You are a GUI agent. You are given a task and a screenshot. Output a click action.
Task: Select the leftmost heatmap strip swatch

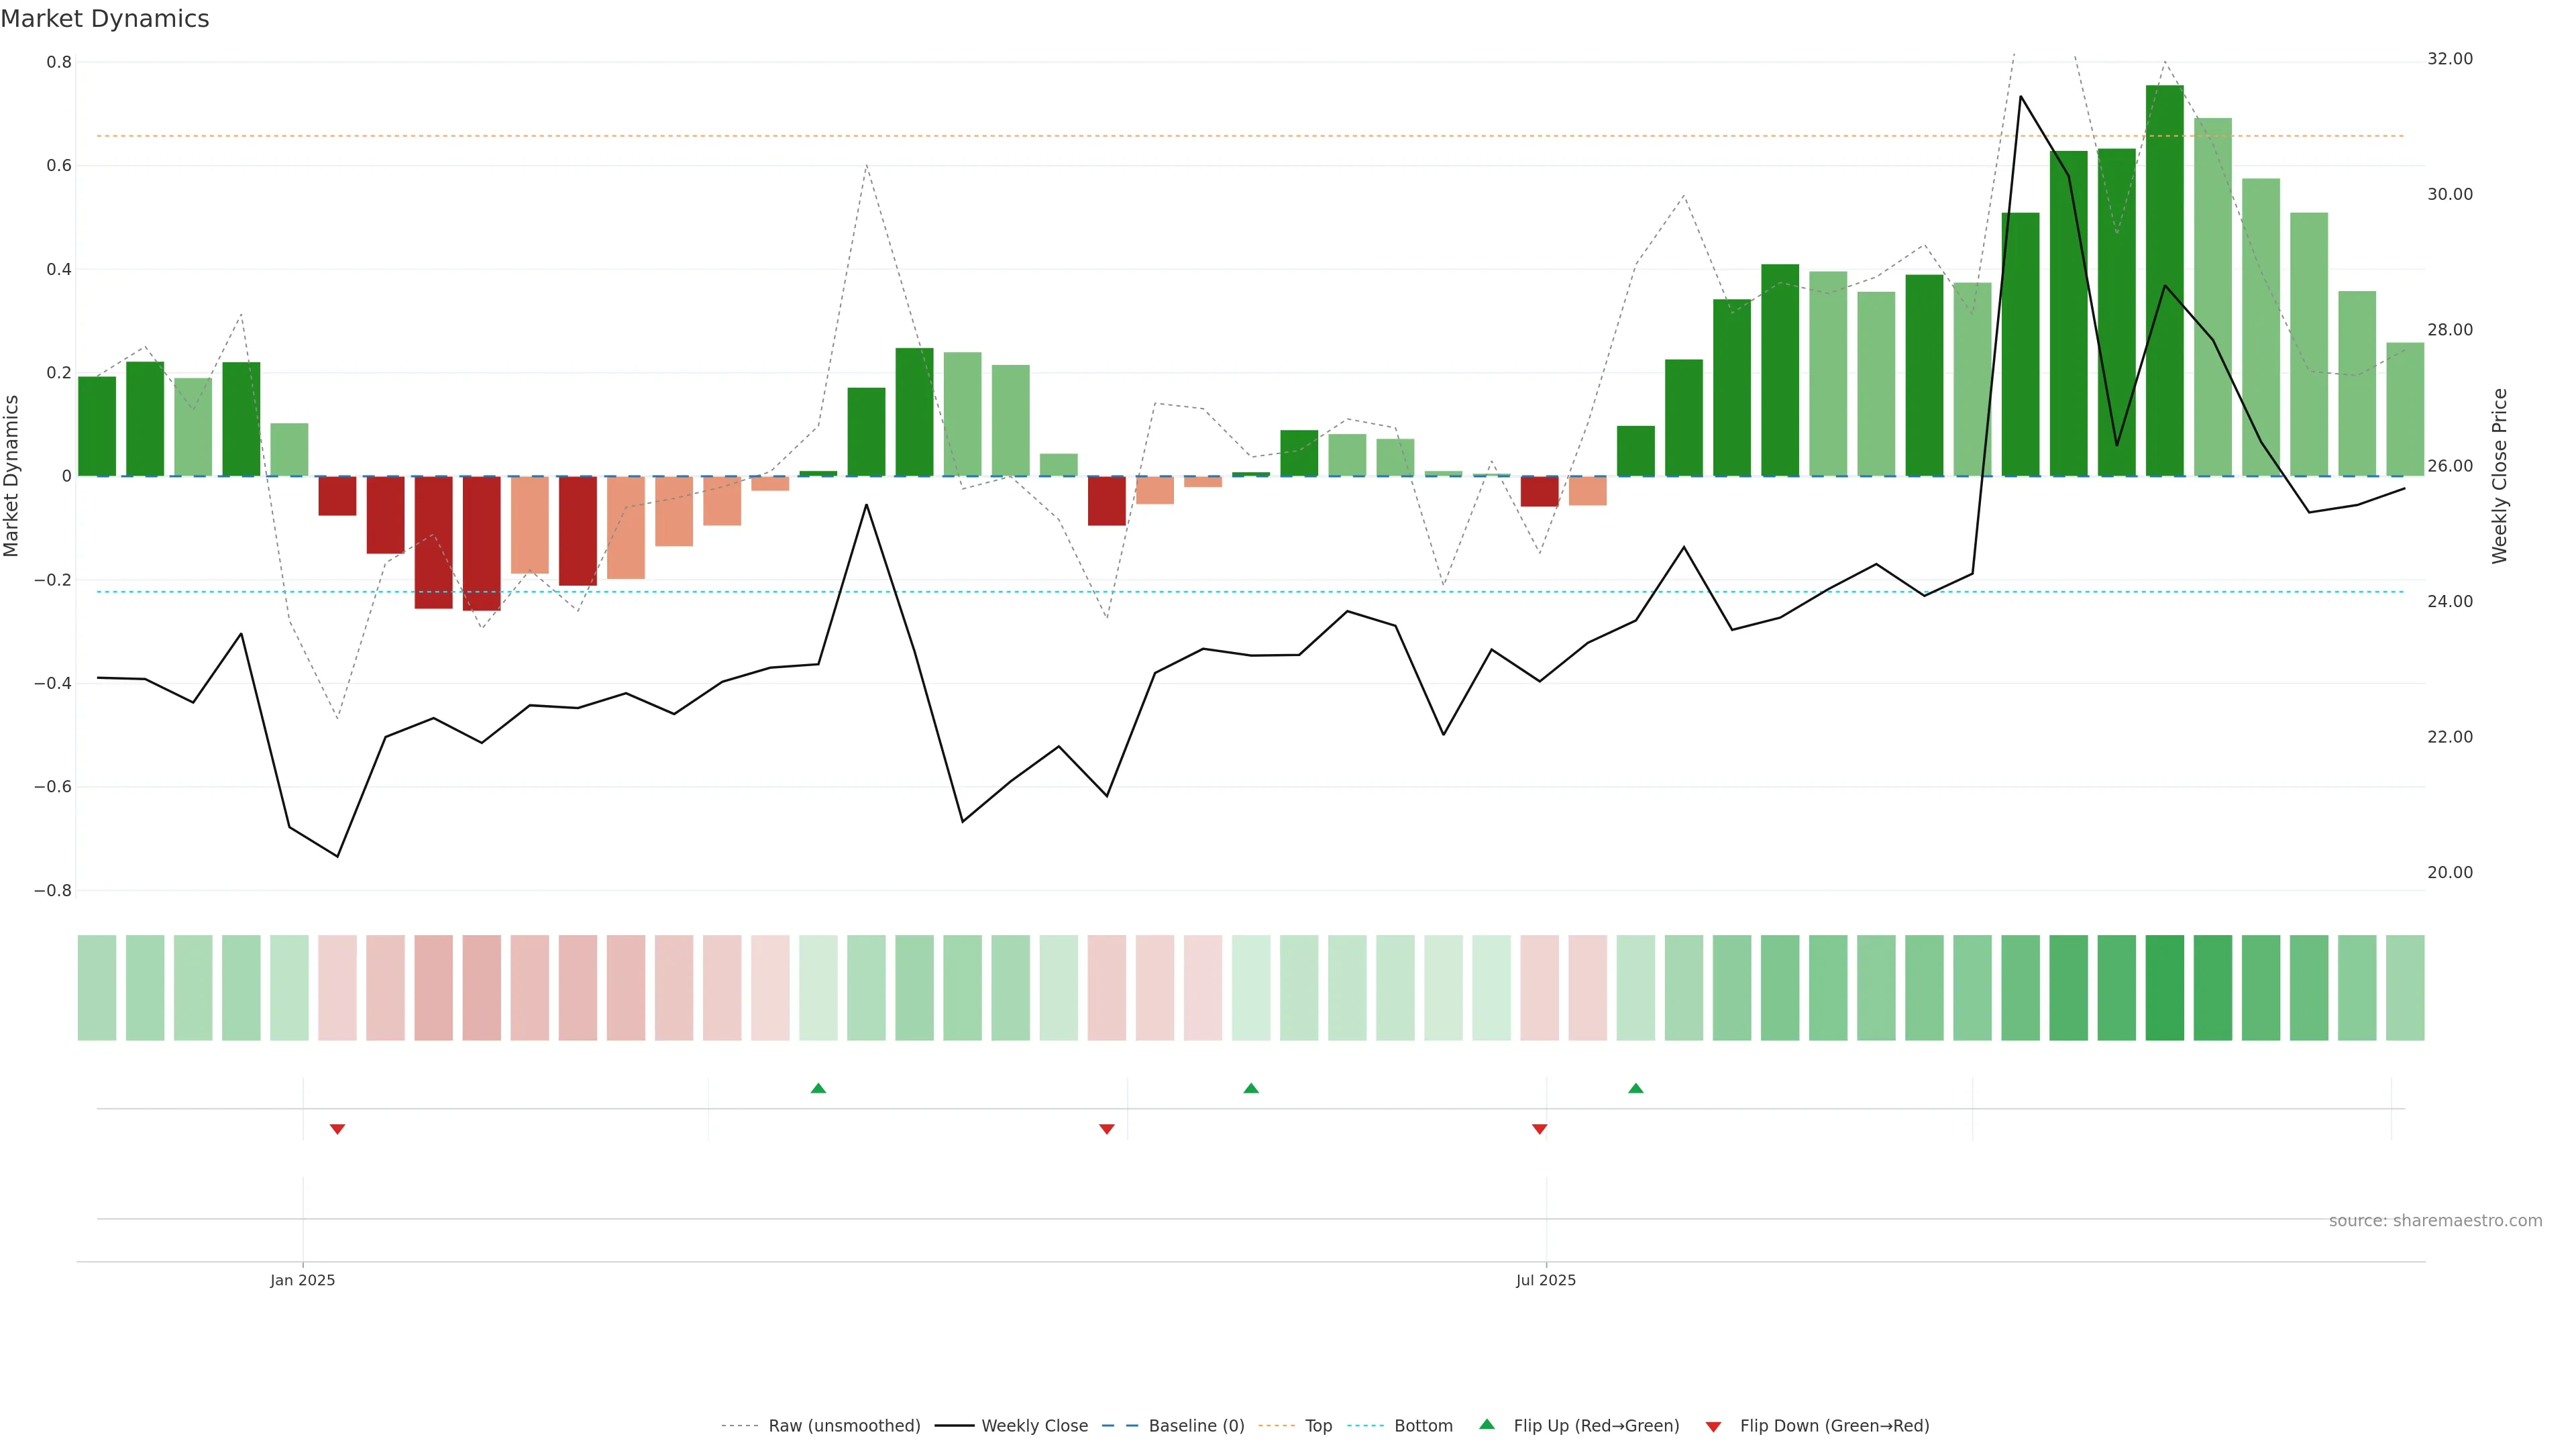tap(97, 987)
